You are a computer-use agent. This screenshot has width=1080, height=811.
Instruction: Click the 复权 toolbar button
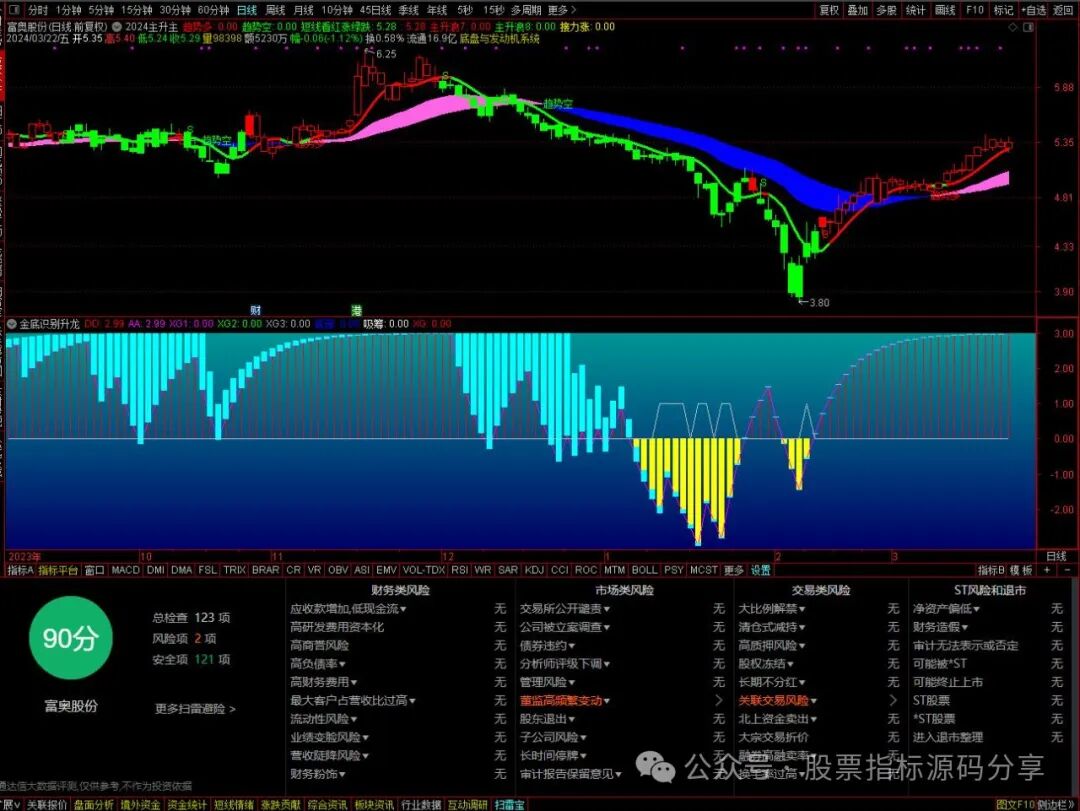coord(829,10)
